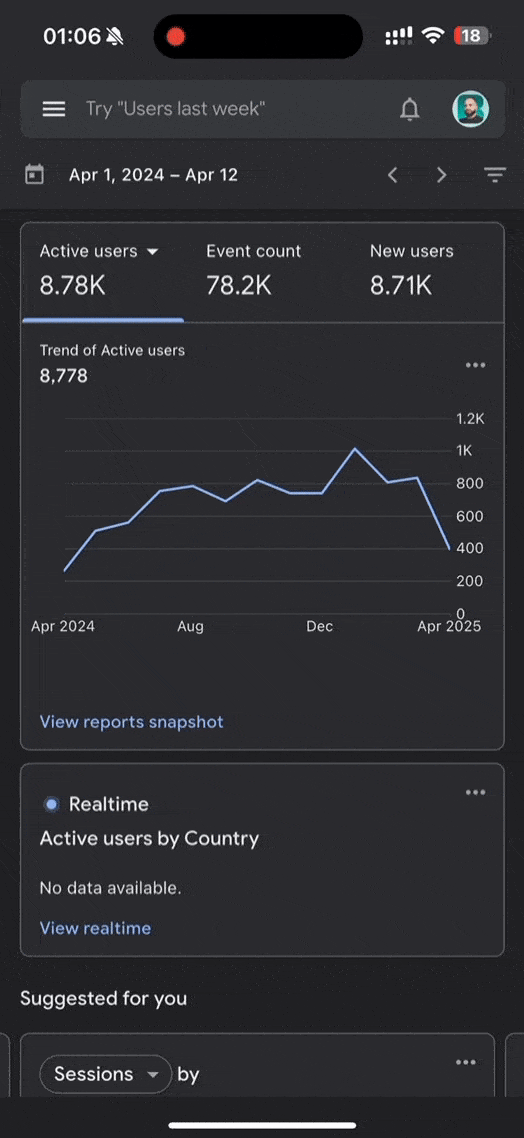Go to next date range arrow
This screenshot has width=524, height=1138.
click(441, 175)
